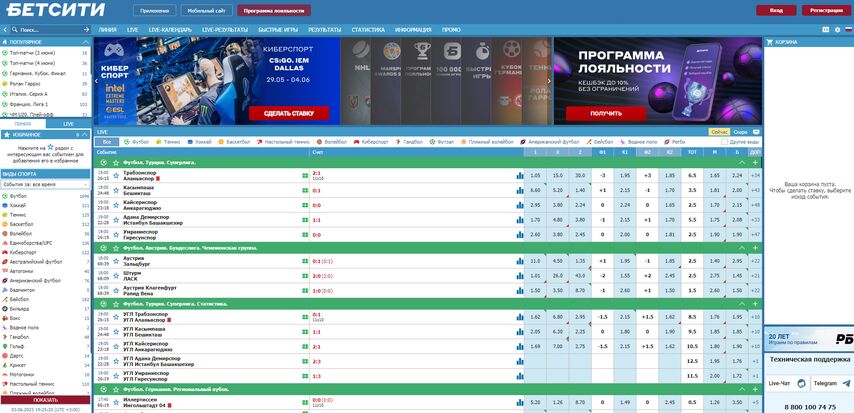Screen dimensions: 854x413
Task: Filter live events by Хоккей
Action: [199, 142]
